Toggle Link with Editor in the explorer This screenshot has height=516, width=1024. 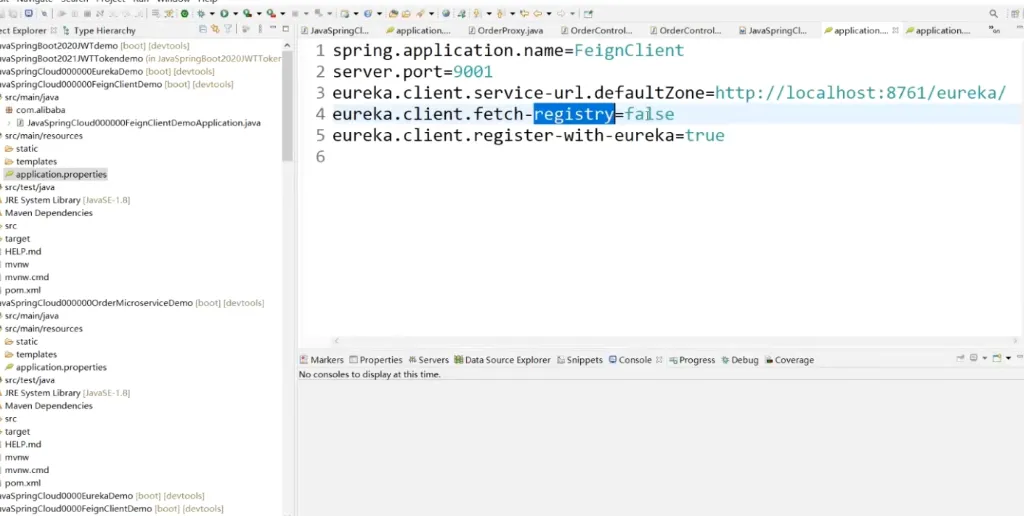(215, 29)
